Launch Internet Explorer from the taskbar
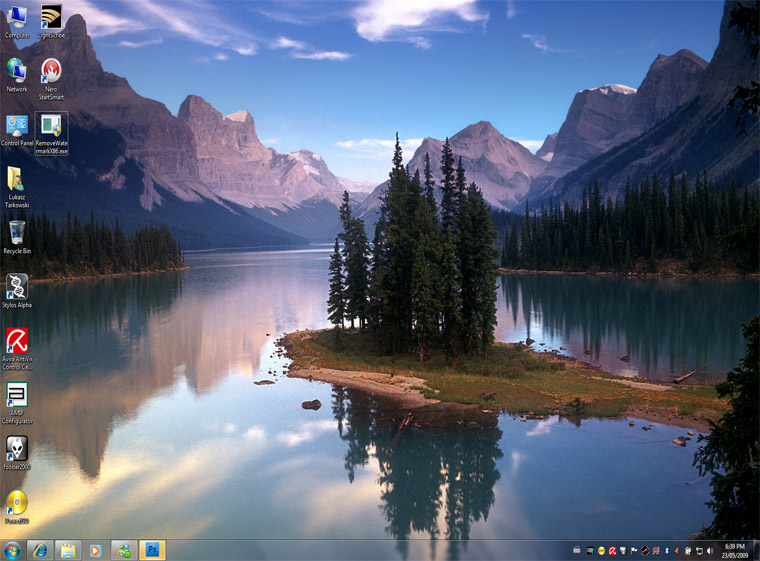This screenshot has width=760, height=561. [40, 550]
